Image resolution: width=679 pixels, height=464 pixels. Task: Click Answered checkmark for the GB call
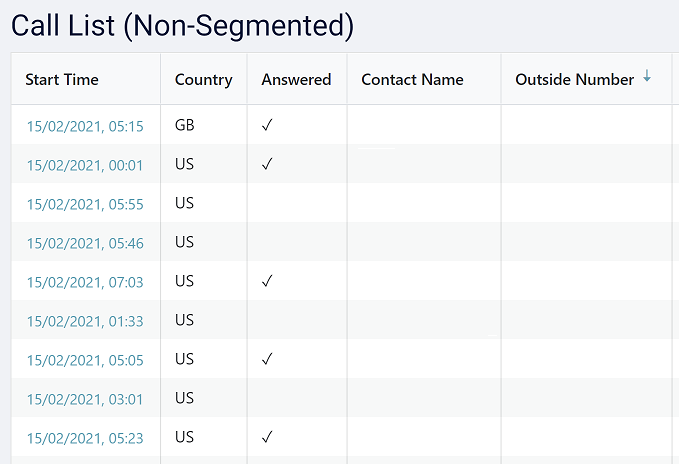(267, 126)
